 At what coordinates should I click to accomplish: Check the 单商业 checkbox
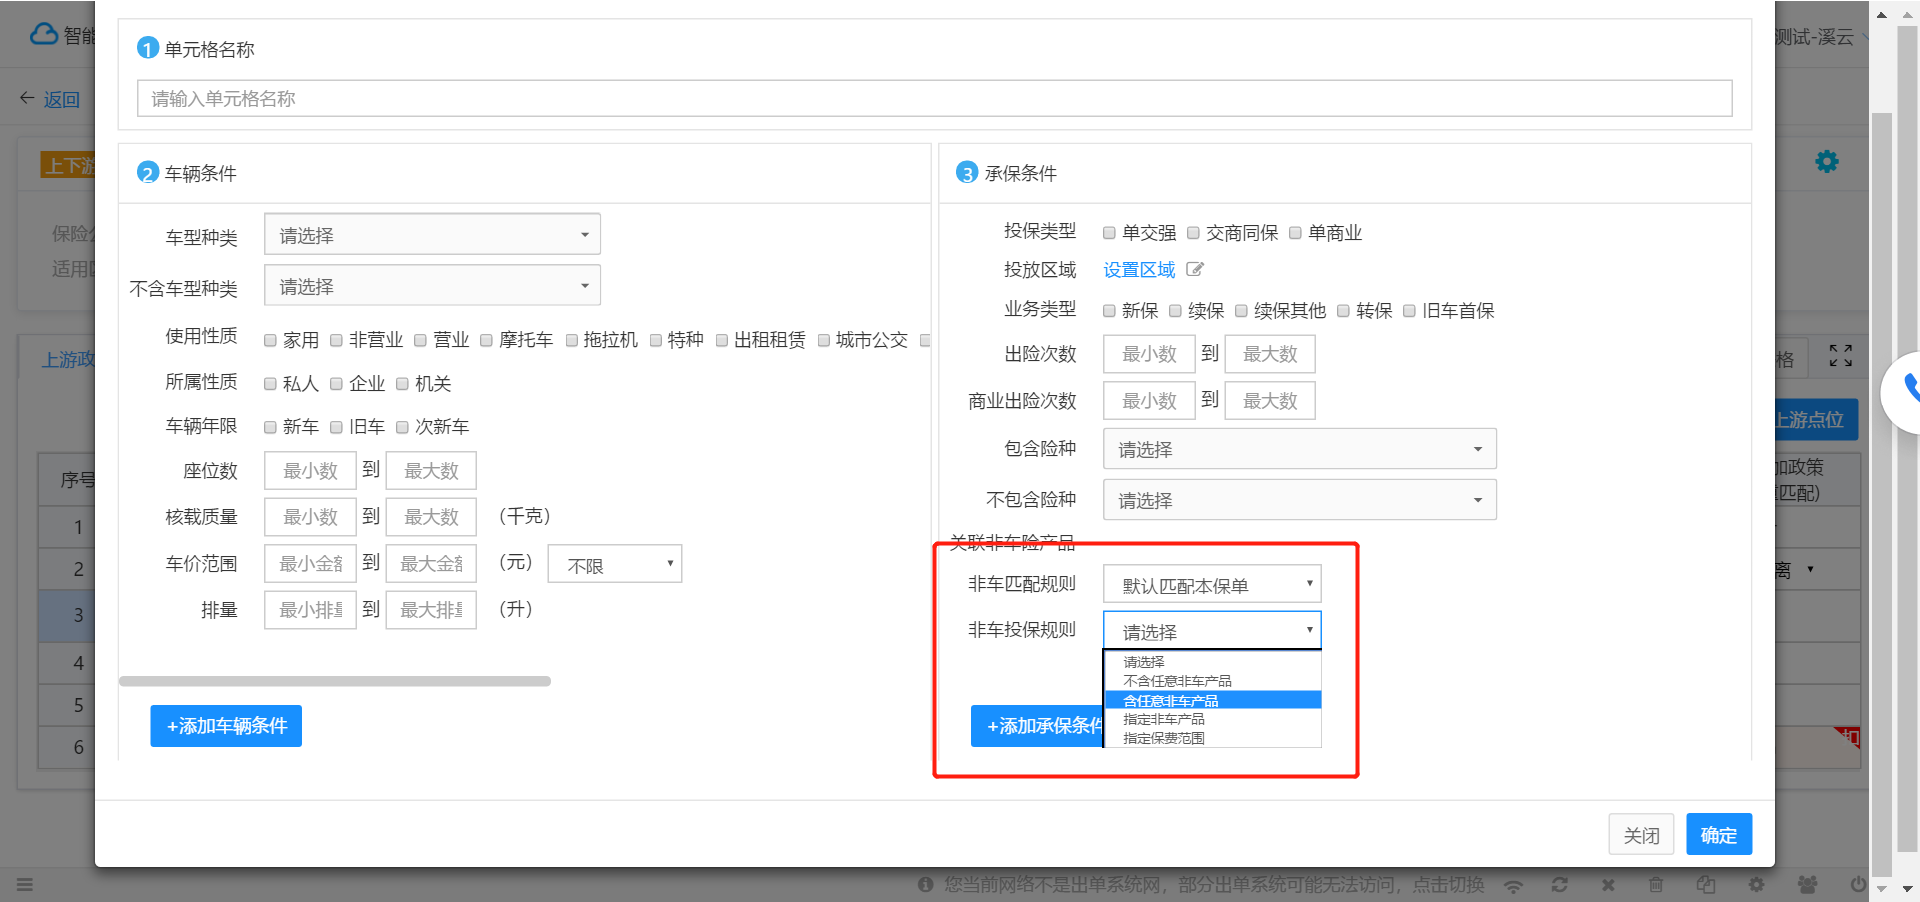pyautogui.click(x=1295, y=233)
